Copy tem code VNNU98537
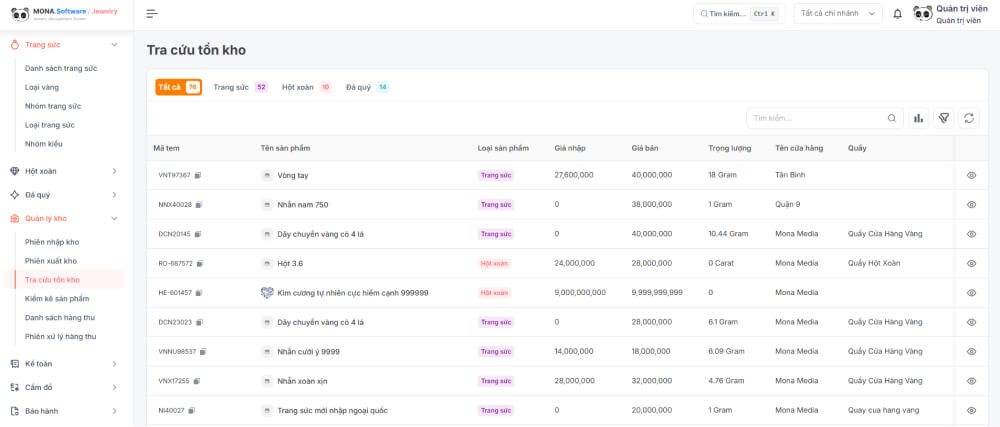Viewport: 1000px width, 427px height. (203, 351)
